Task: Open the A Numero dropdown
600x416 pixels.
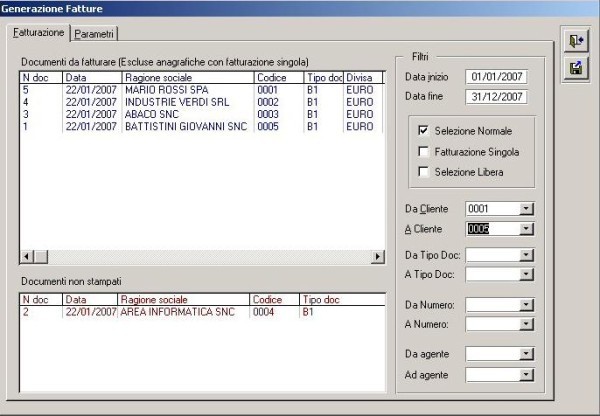Action: click(x=526, y=324)
